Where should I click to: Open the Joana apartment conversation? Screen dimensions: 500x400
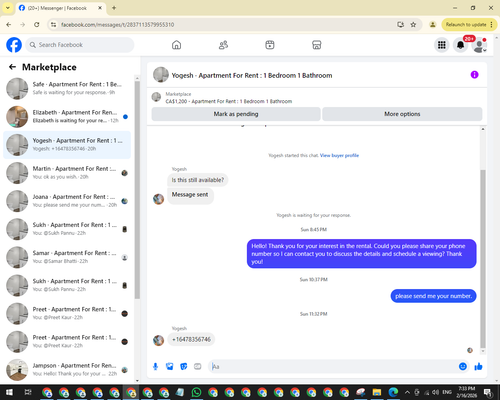click(67, 201)
